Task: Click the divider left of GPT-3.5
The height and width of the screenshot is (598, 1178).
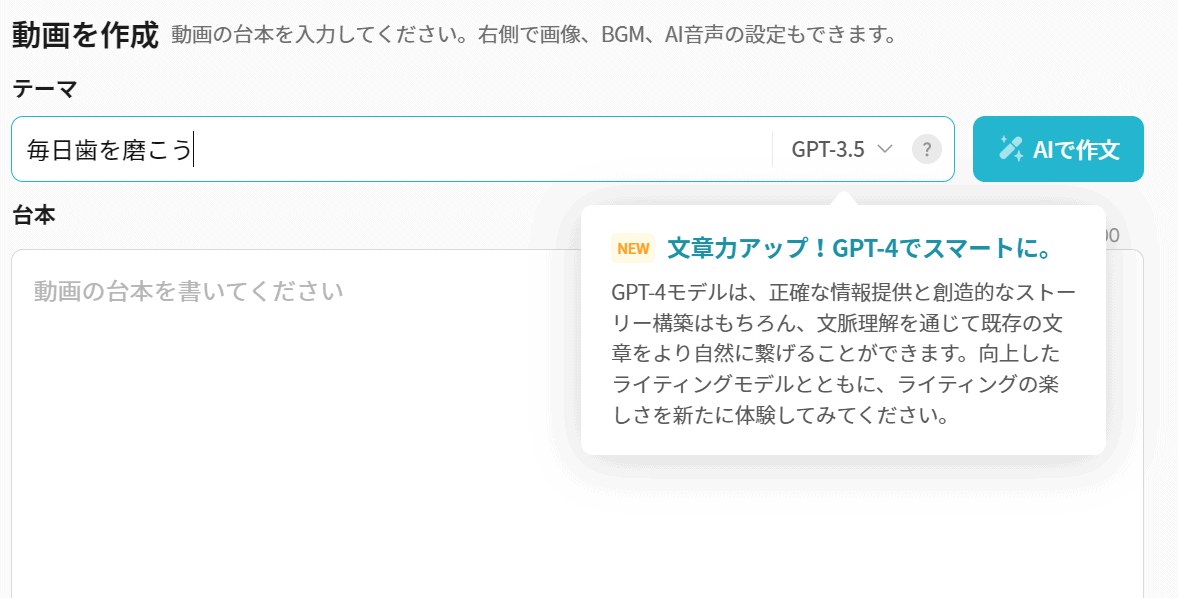Action: click(772, 150)
